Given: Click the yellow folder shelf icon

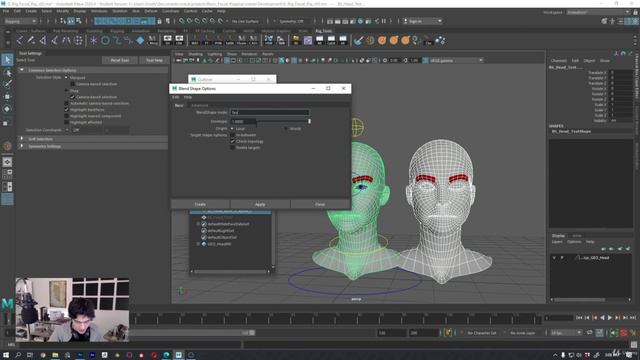Looking at the screenshot, I should pos(296,40).
